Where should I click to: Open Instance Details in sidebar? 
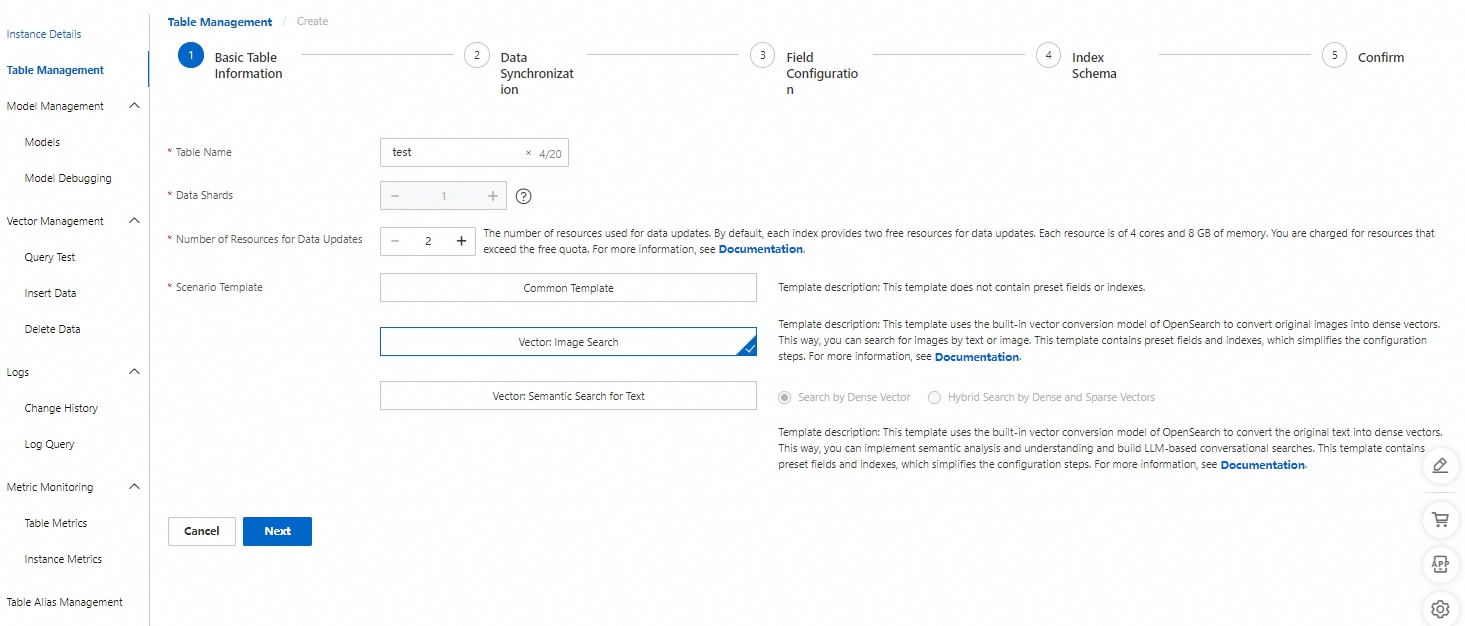tap(44, 34)
